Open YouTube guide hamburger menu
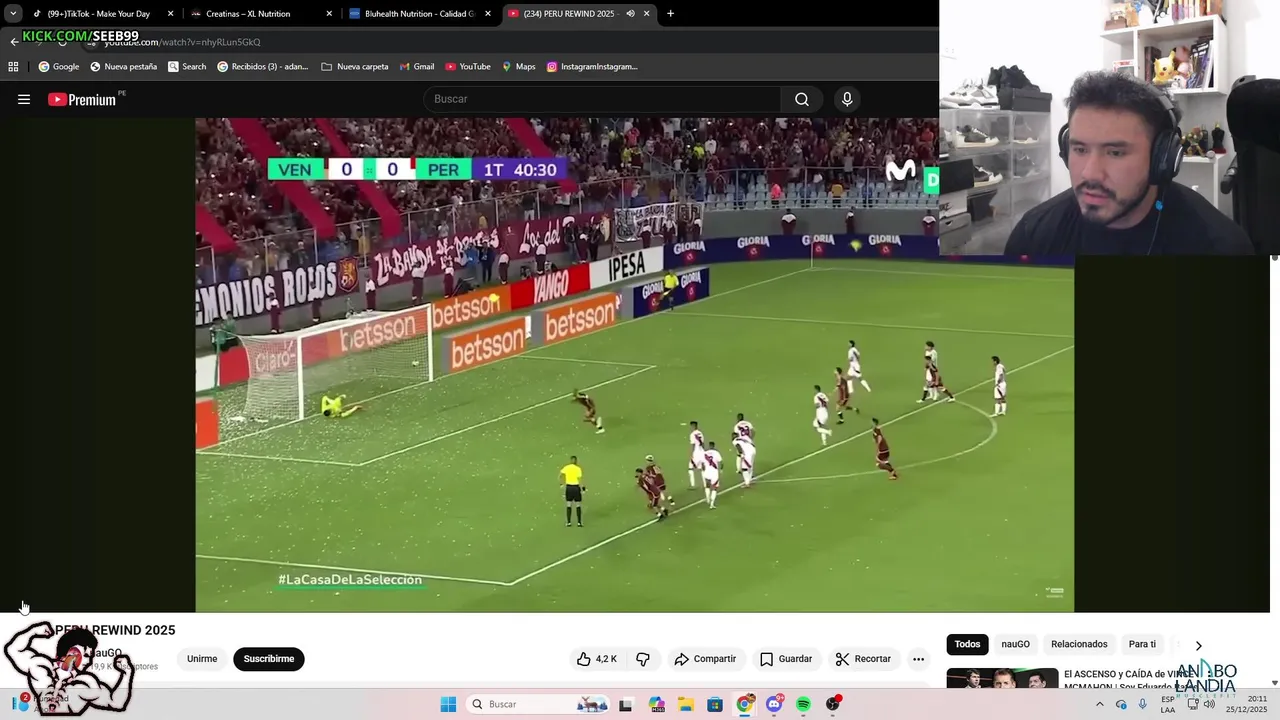Screen dimensions: 1280x720 pos(24,99)
